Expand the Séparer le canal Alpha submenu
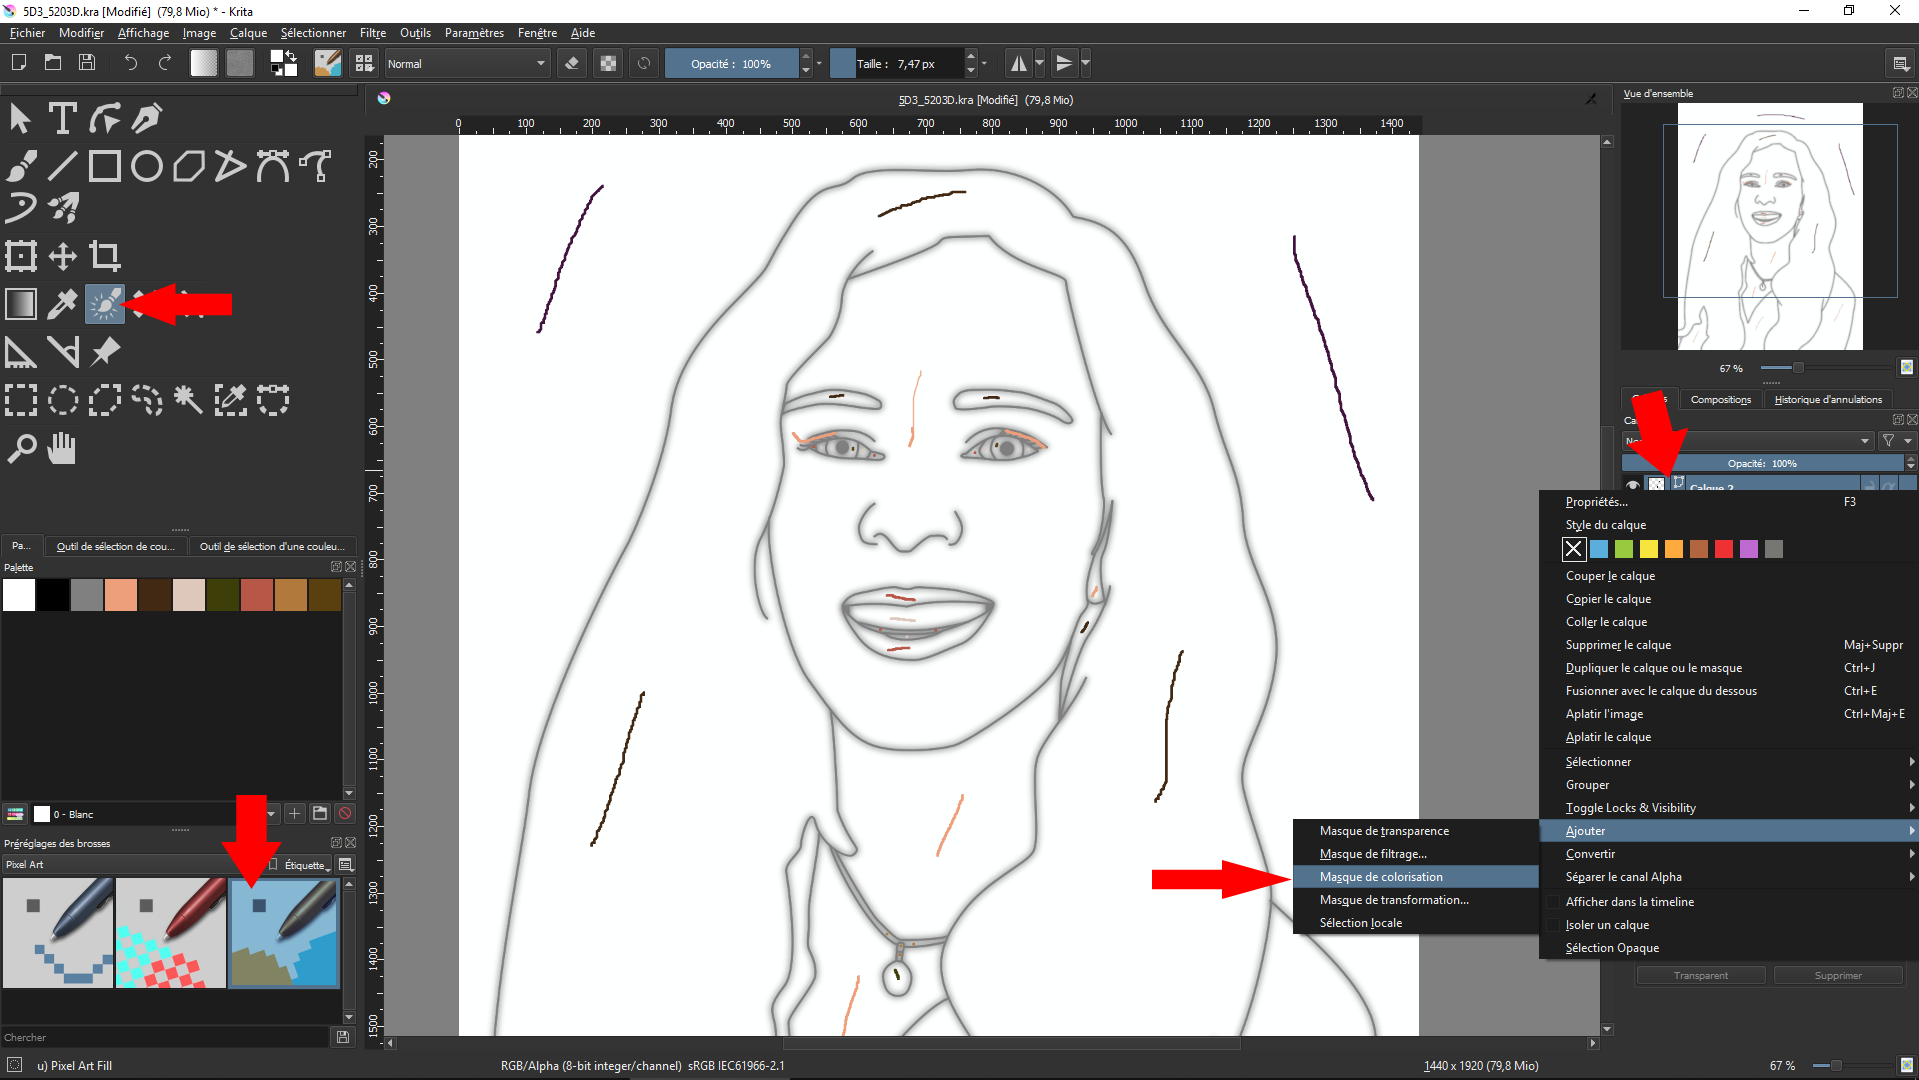 (x=1728, y=877)
